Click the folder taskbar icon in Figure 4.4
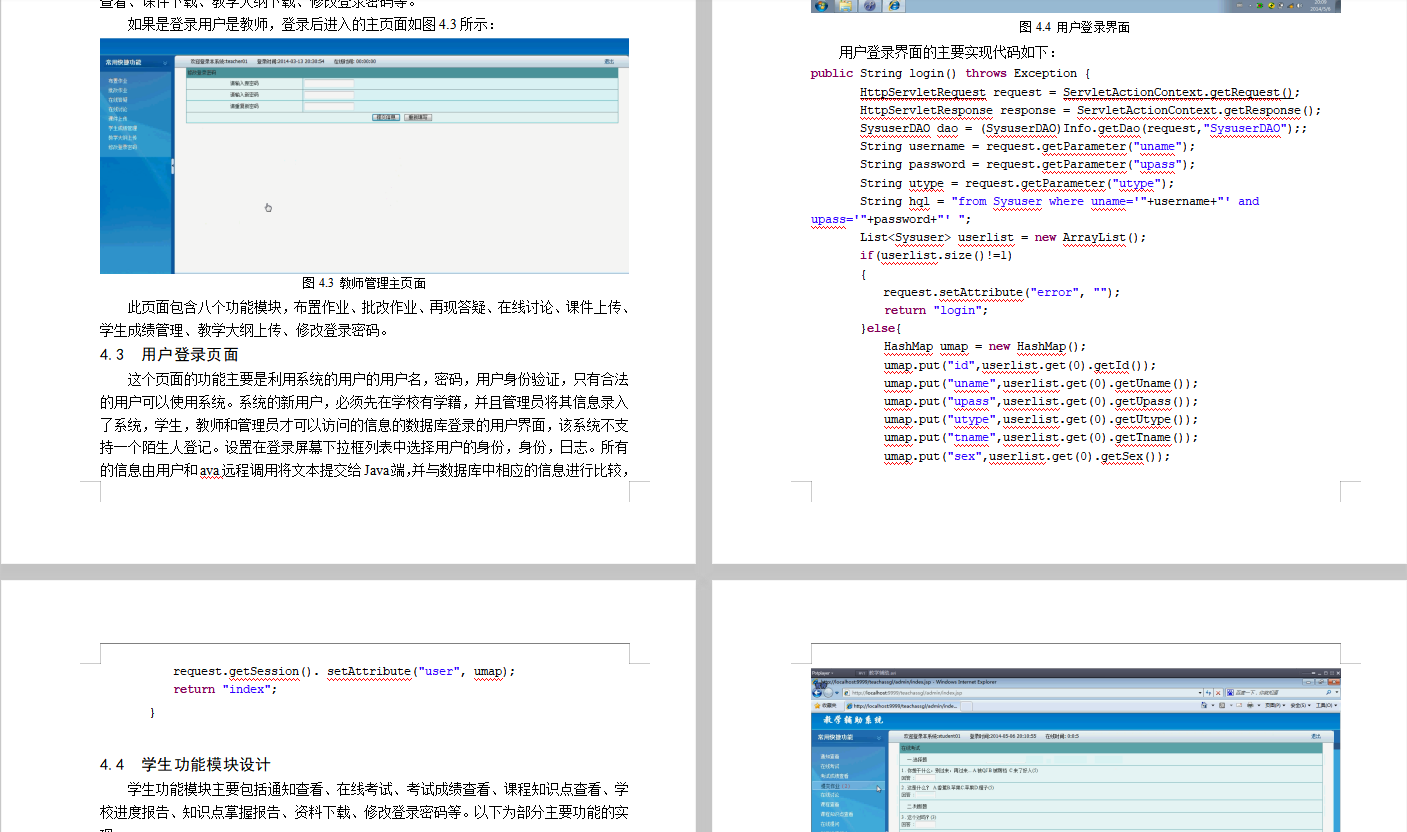 coord(846,6)
